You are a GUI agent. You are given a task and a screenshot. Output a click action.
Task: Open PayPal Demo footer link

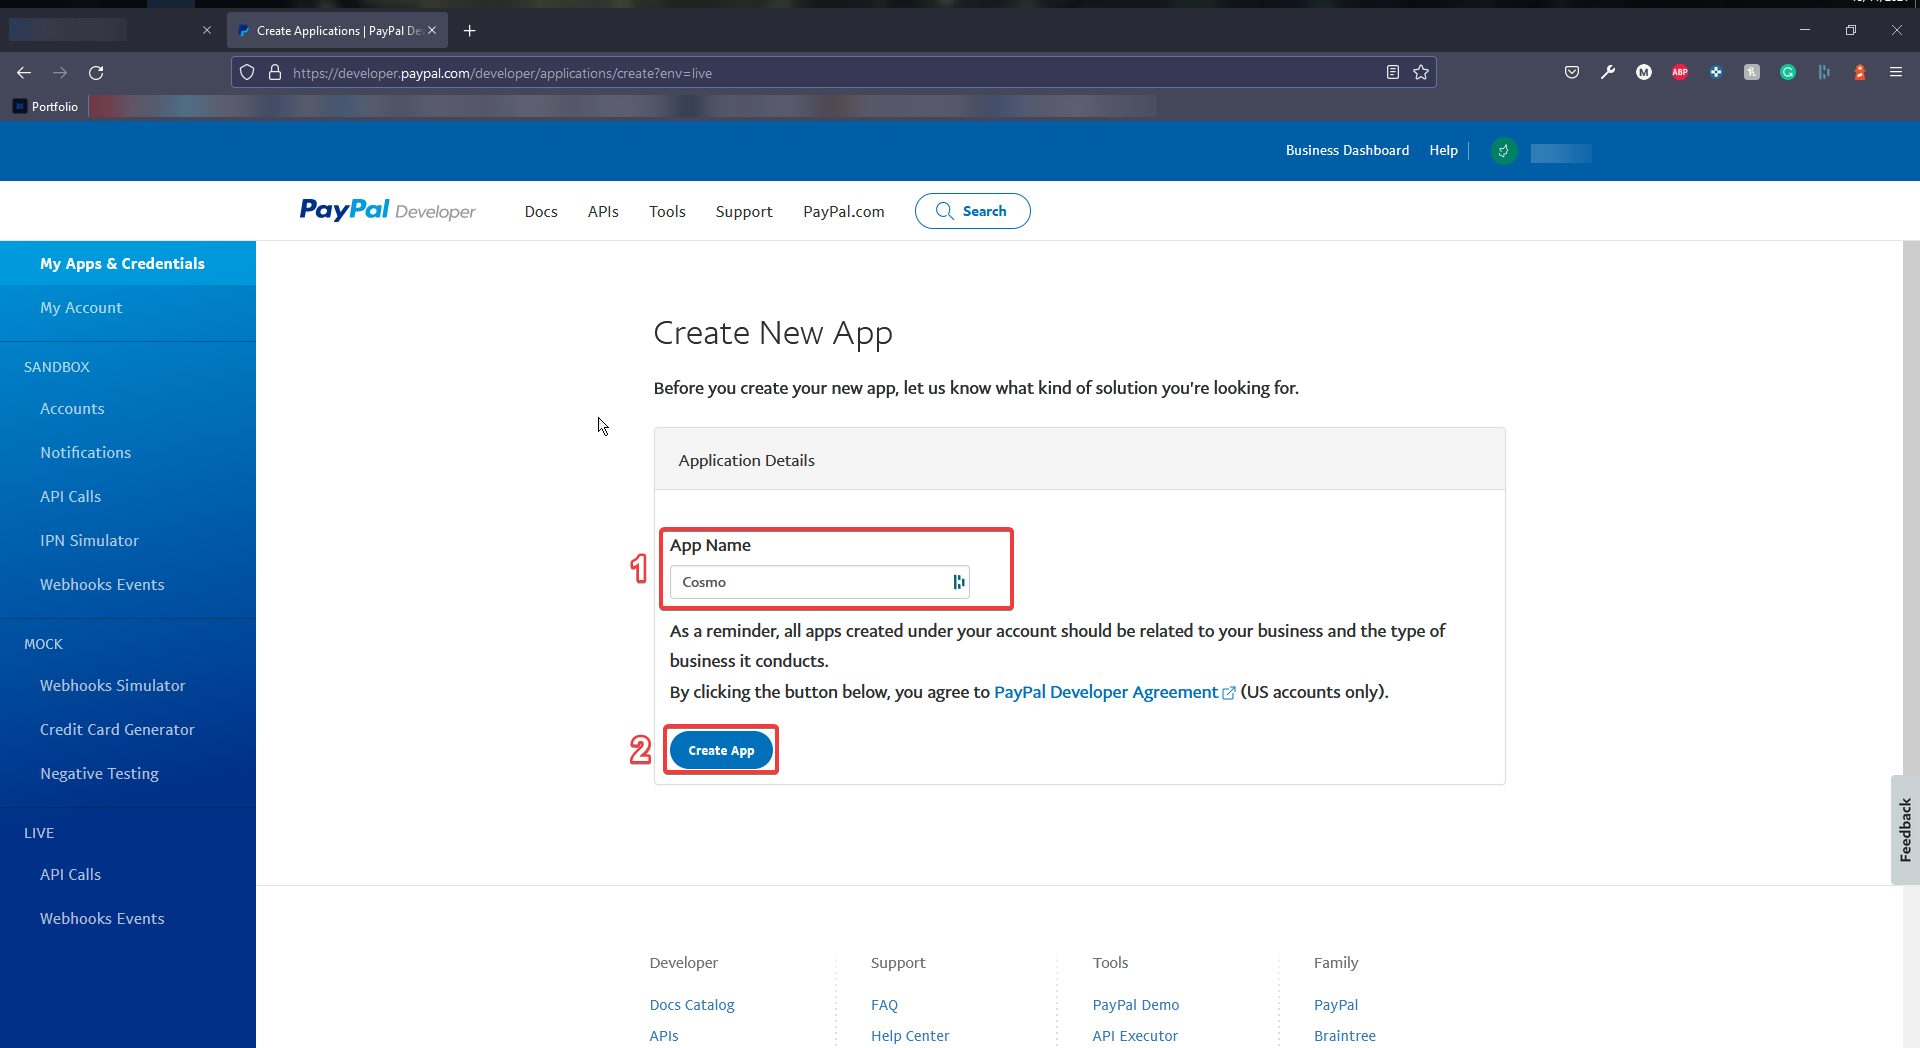coord(1136,1005)
